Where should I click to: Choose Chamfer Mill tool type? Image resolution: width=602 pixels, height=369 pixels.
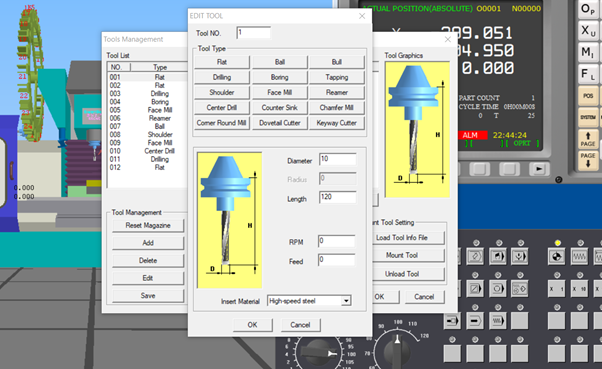(337, 108)
